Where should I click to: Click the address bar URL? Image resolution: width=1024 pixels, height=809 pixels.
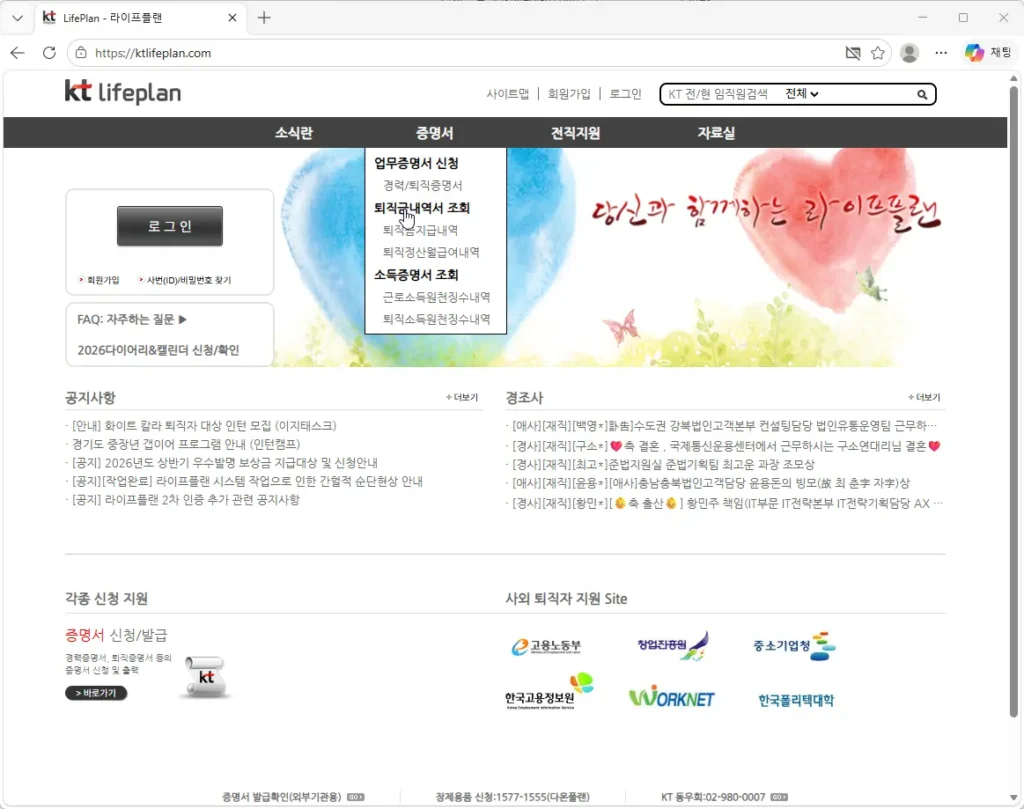(153, 53)
